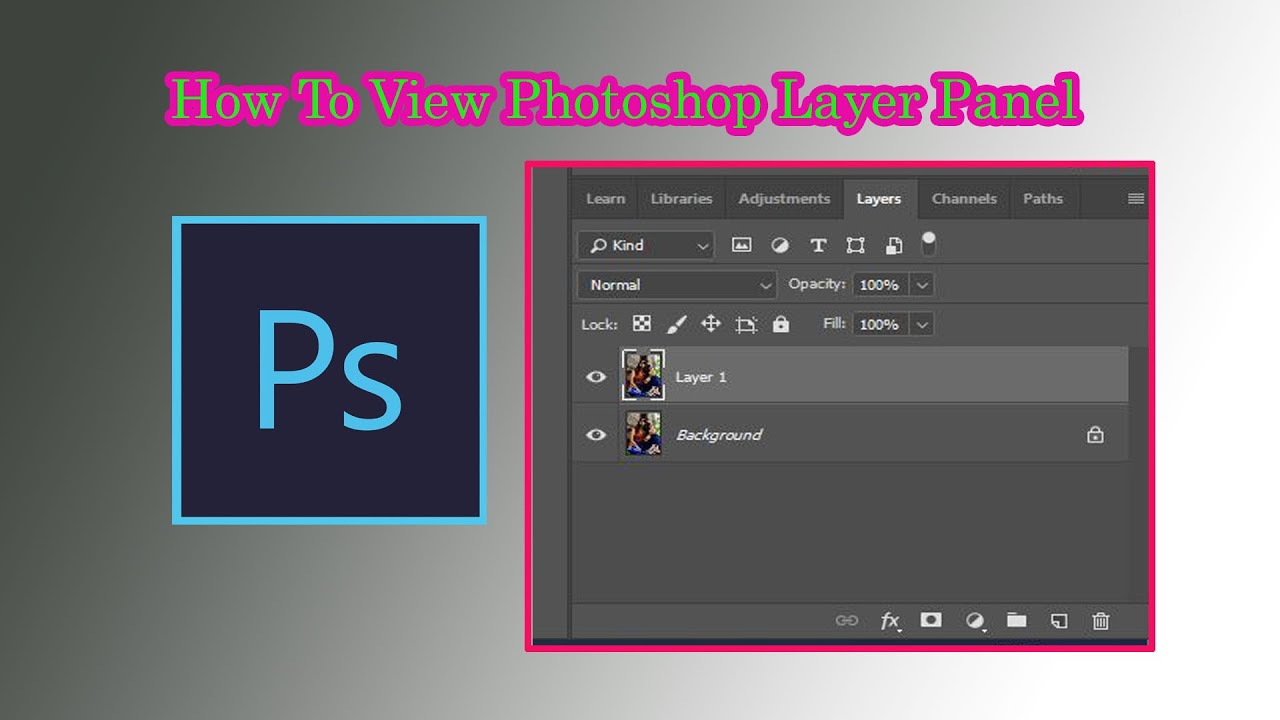The image size is (1280, 720).
Task: Click the Fill value field
Action: (x=880, y=324)
